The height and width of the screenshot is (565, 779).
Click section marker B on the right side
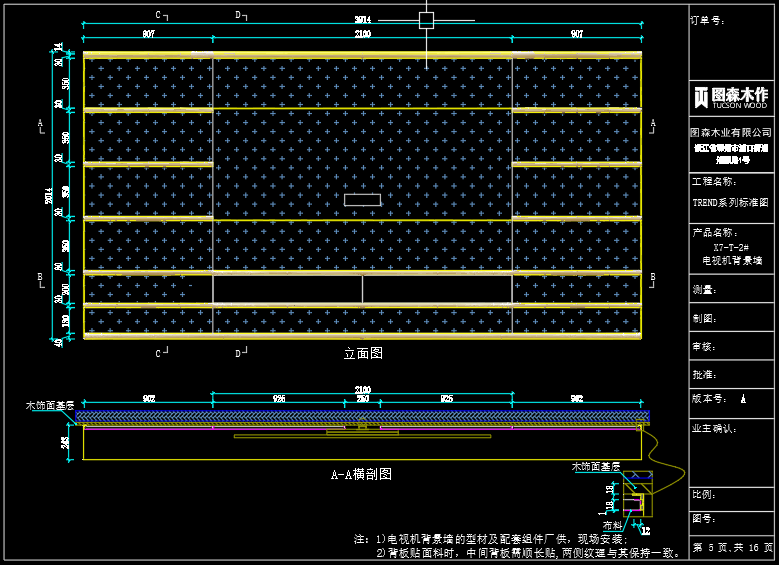click(653, 277)
